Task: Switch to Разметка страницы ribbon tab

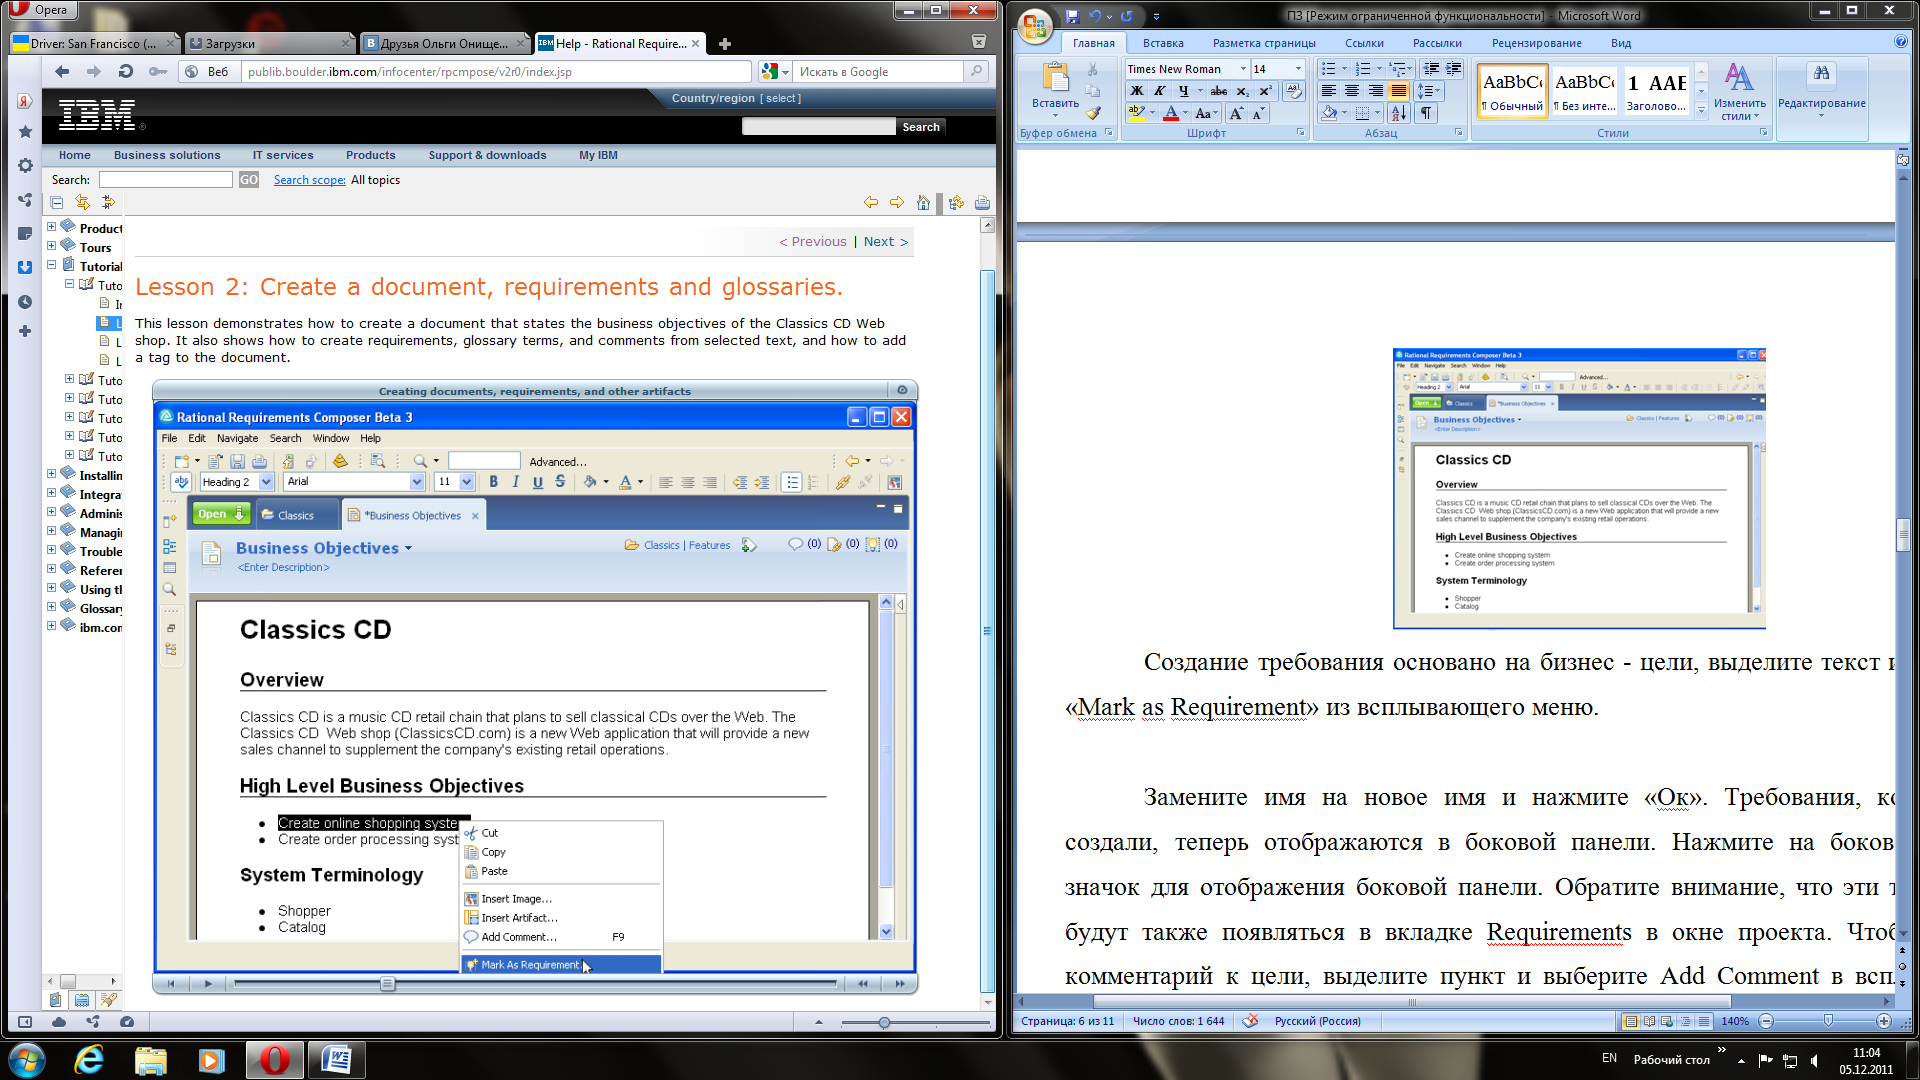Action: [x=1264, y=43]
